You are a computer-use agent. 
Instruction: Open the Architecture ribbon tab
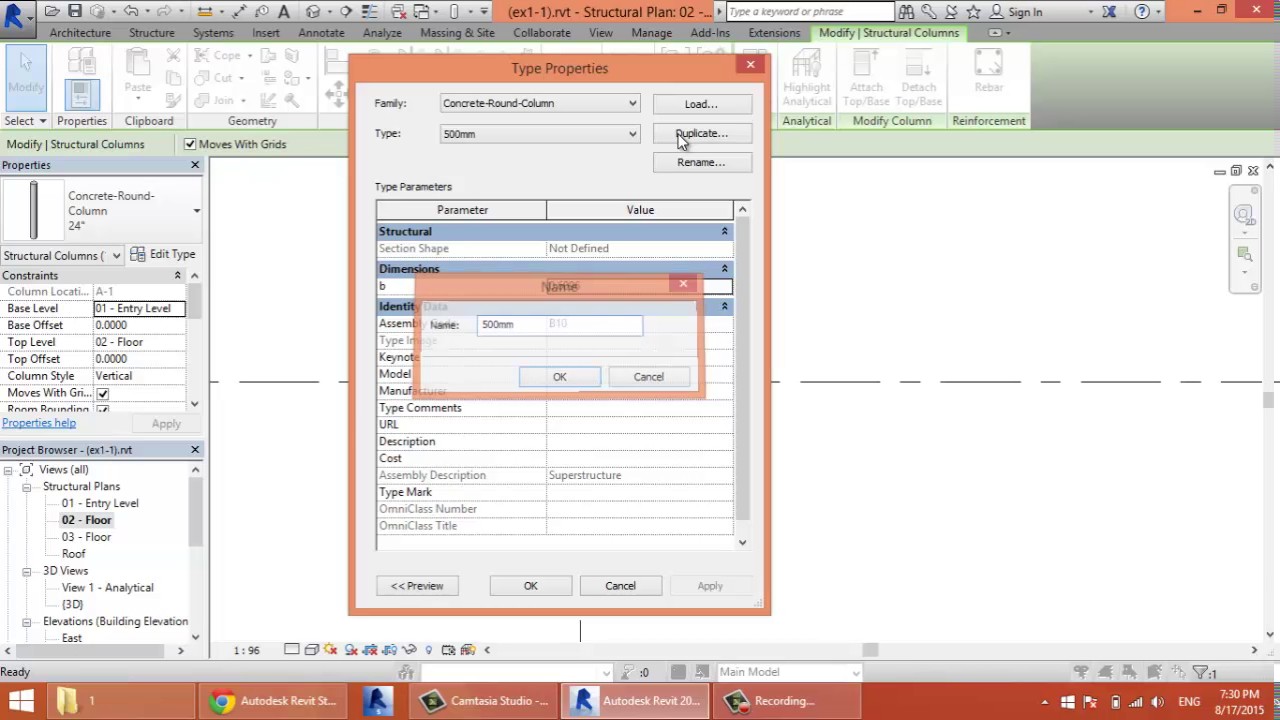pos(80,33)
